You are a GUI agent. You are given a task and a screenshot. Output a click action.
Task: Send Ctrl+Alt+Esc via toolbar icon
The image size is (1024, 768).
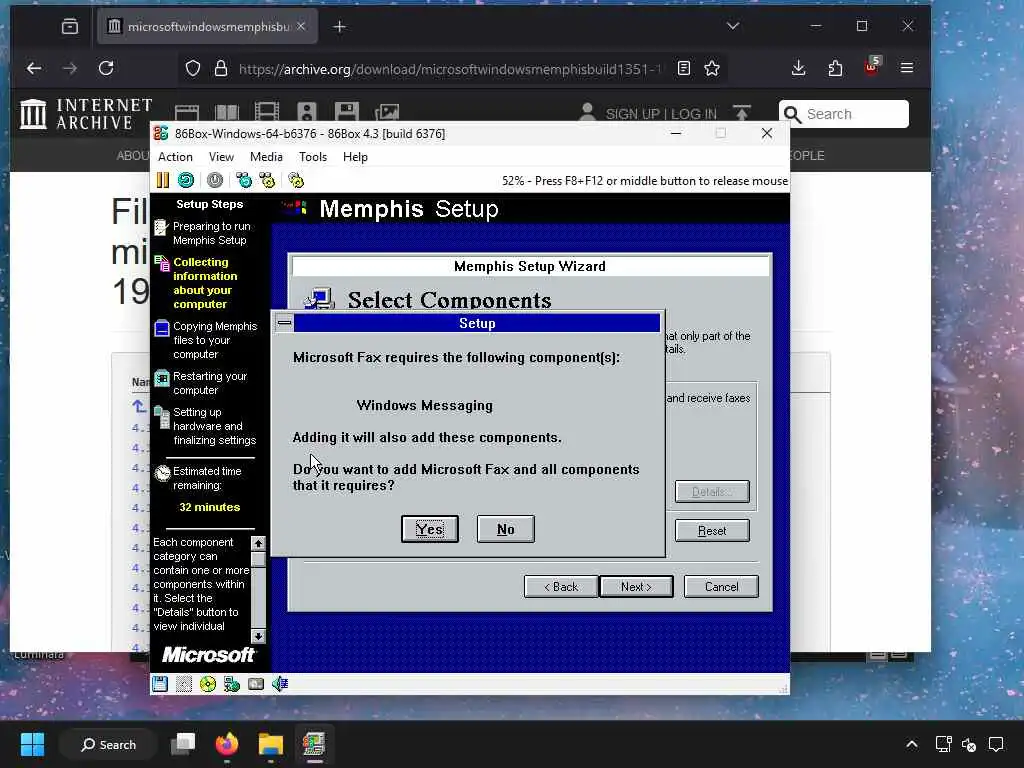(267, 180)
